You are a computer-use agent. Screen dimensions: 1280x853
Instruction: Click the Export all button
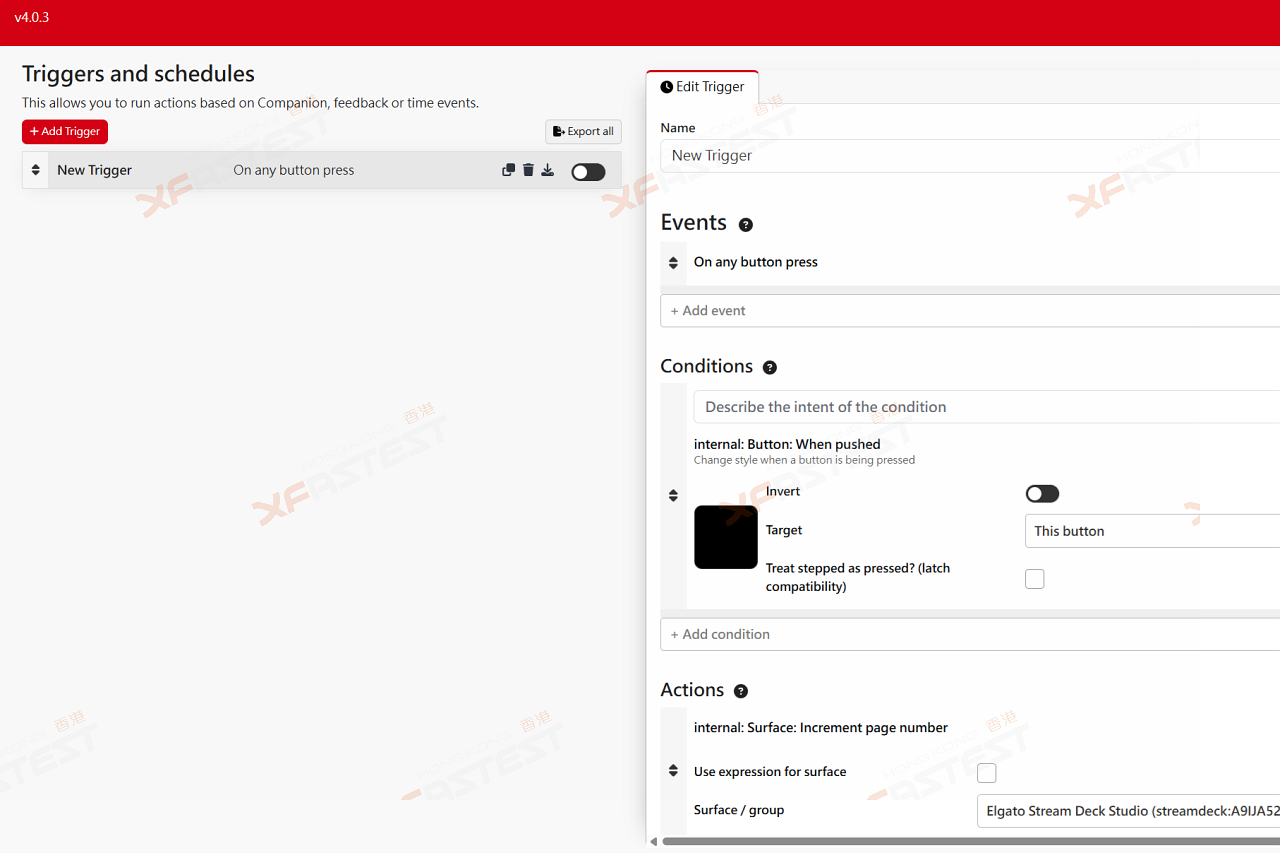(583, 132)
